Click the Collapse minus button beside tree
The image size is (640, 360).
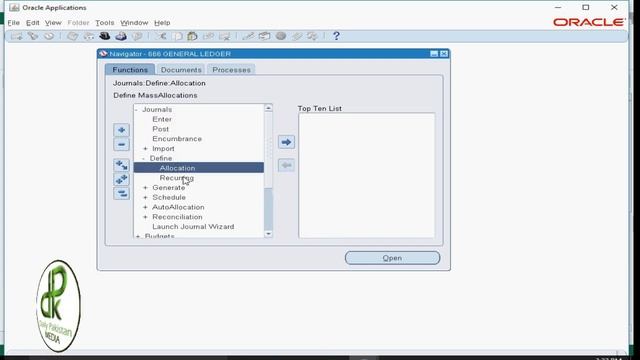(x=121, y=144)
